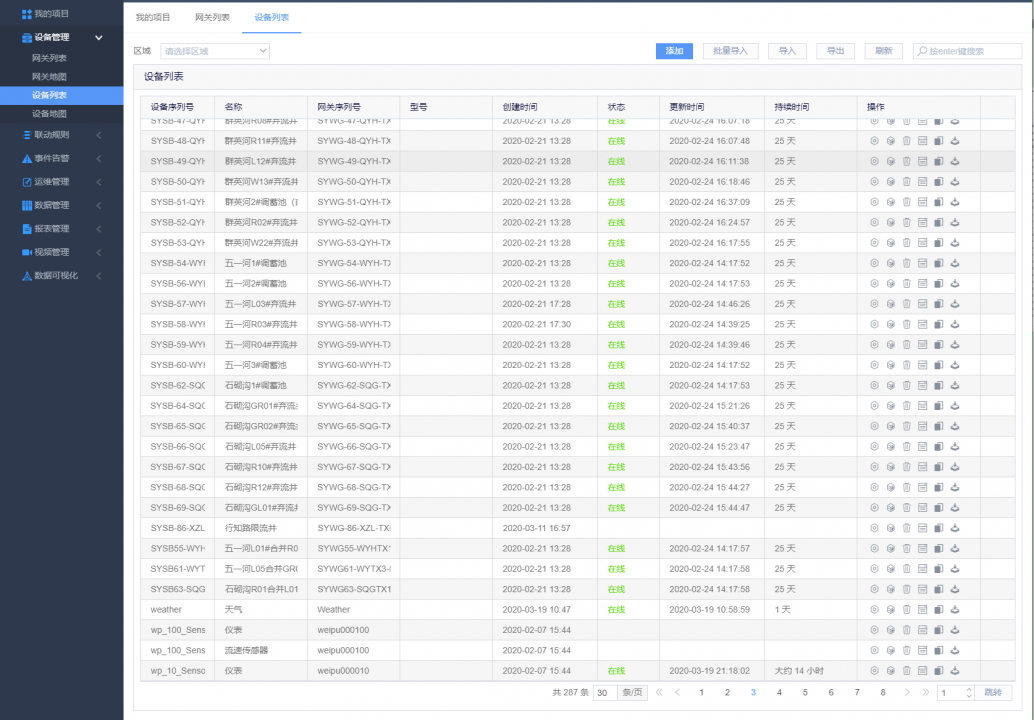Image resolution: width=1034 pixels, height=720 pixels.
Task: Open detail panel icon for SYSB63-SQG row
Action: pyautogui.click(x=923, y=589)
